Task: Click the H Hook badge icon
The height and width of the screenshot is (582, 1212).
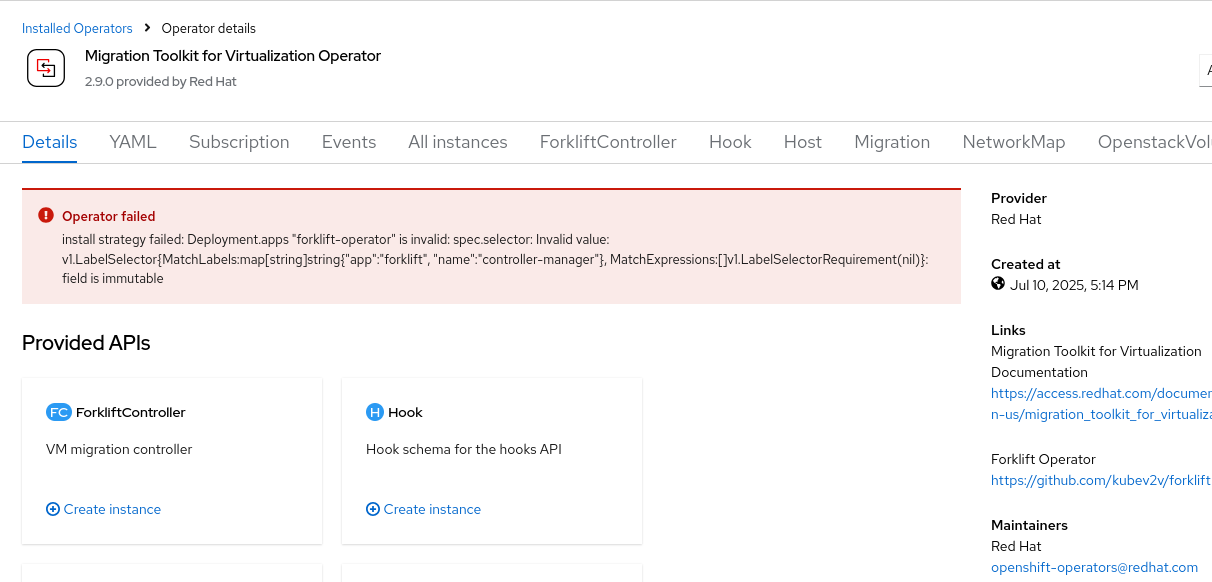Action: point(375,412)
